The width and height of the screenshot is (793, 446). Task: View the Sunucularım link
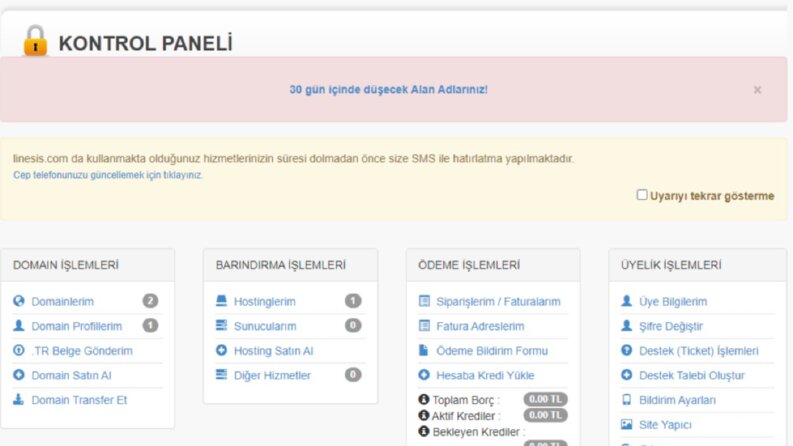click(x=265, y=326)
